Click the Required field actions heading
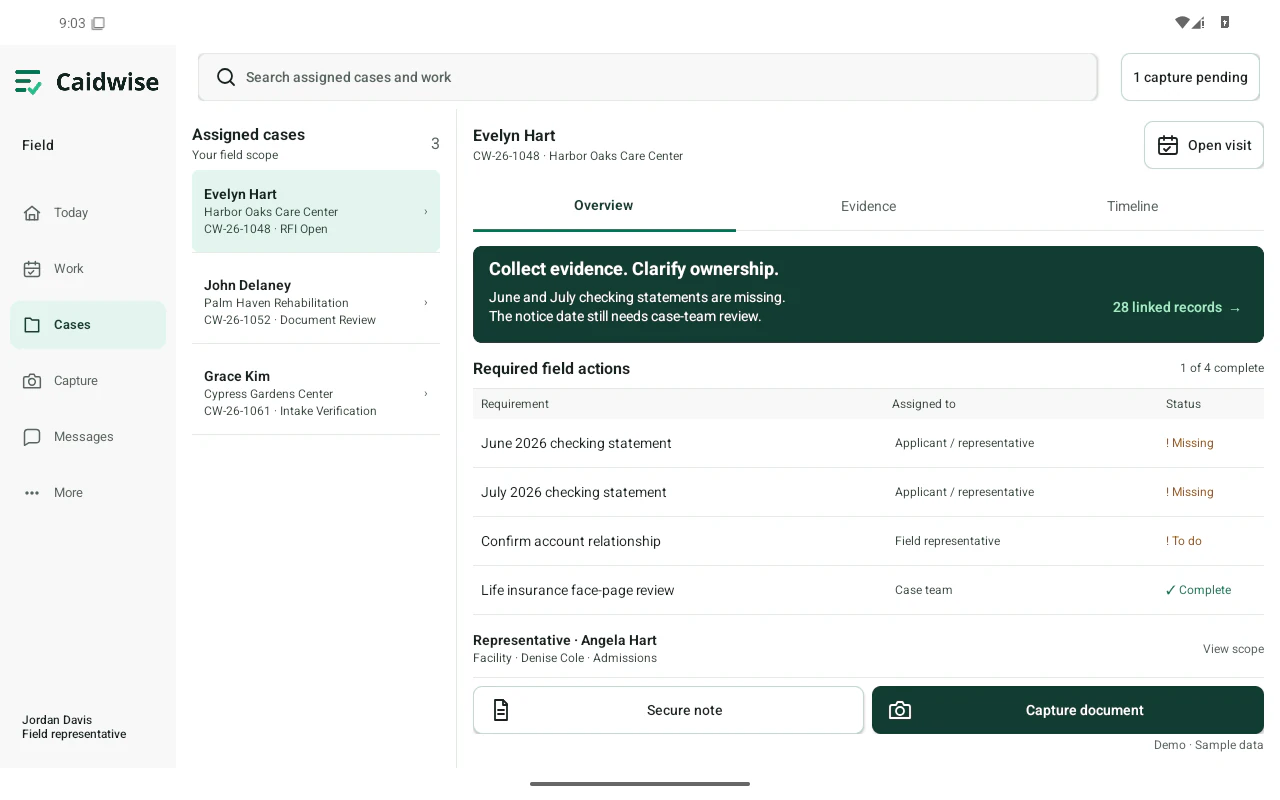The width and height of the screenshot is (1280, 800). tap(551, 369)
